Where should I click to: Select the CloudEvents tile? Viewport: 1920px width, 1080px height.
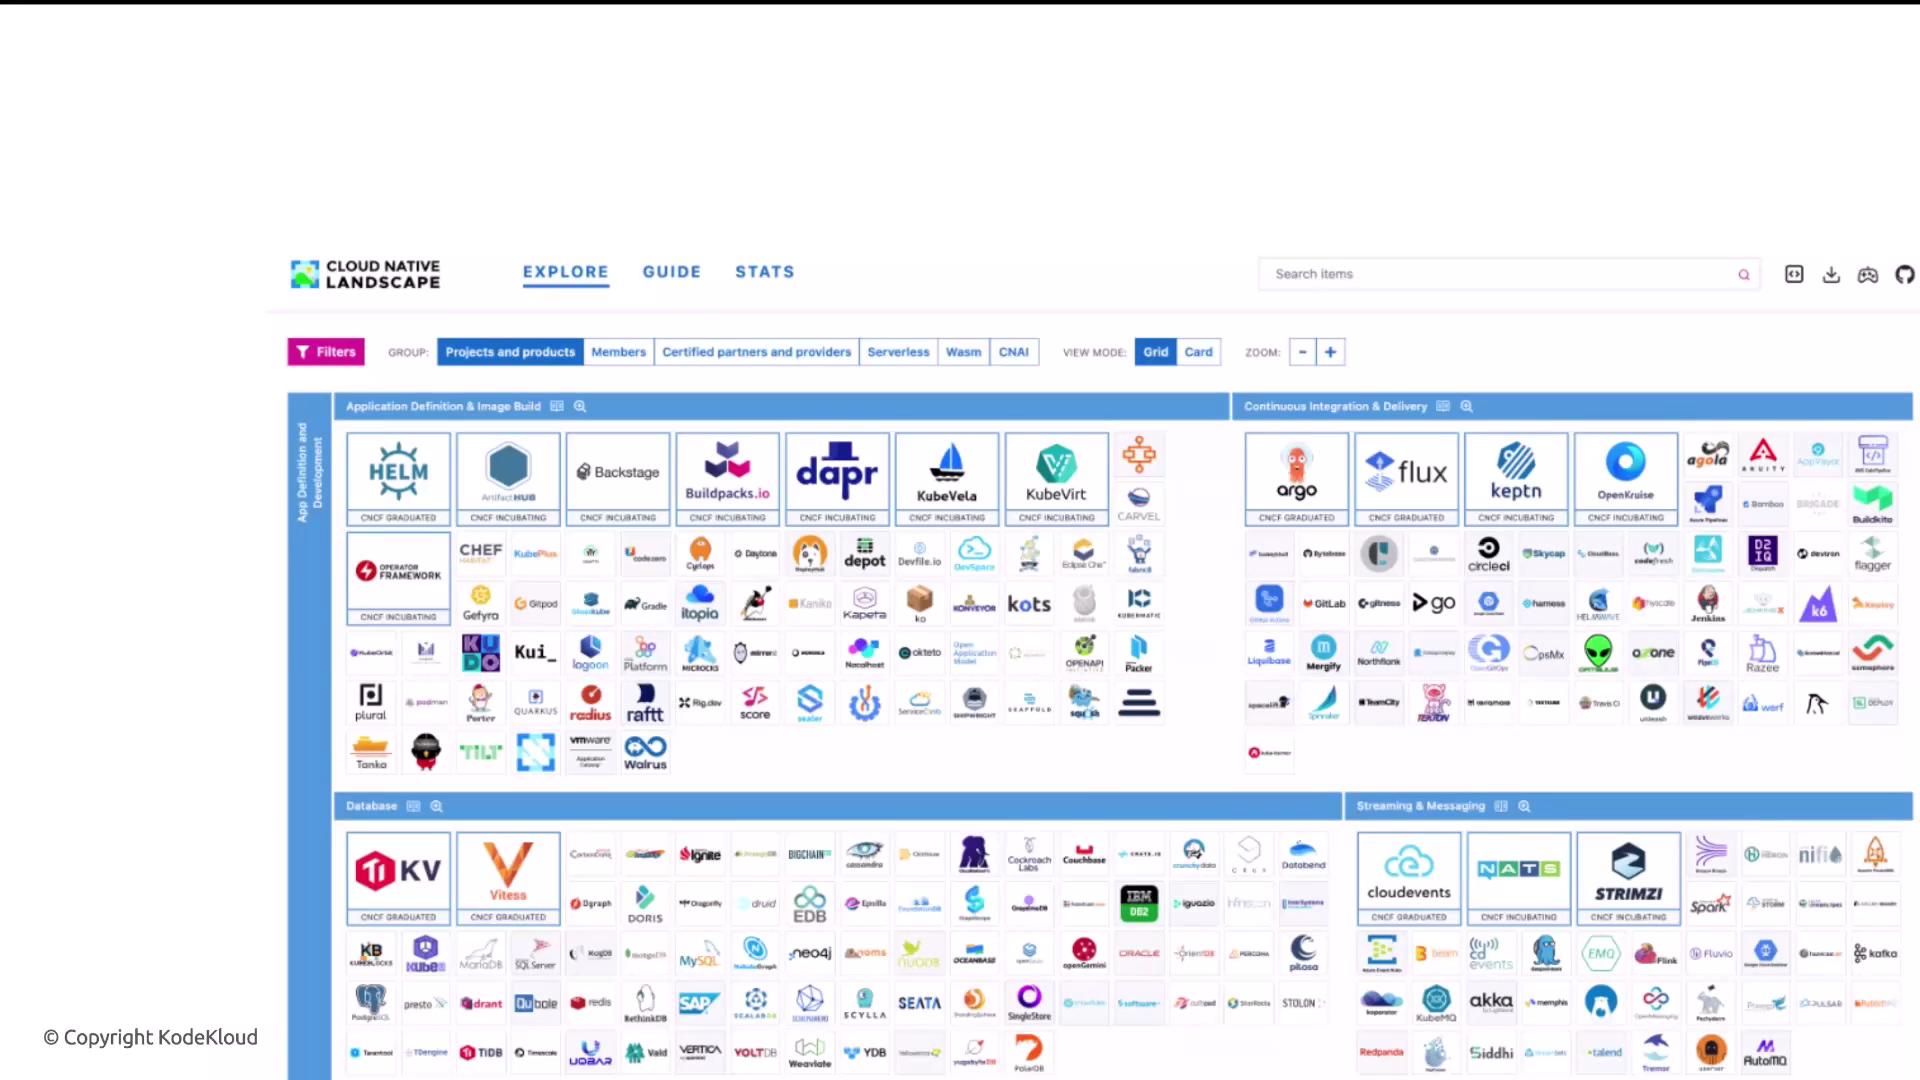click(1409, 878)
